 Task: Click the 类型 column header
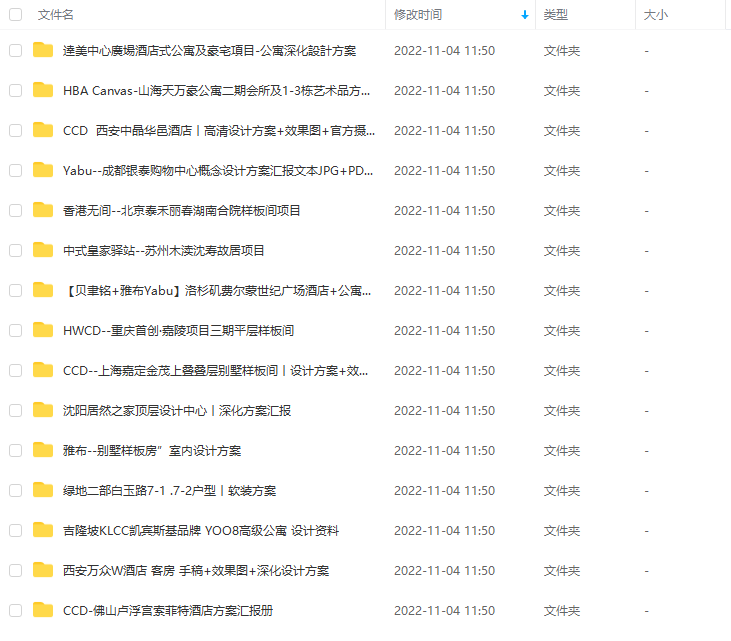pyautogui.click(x=555, y=15)
